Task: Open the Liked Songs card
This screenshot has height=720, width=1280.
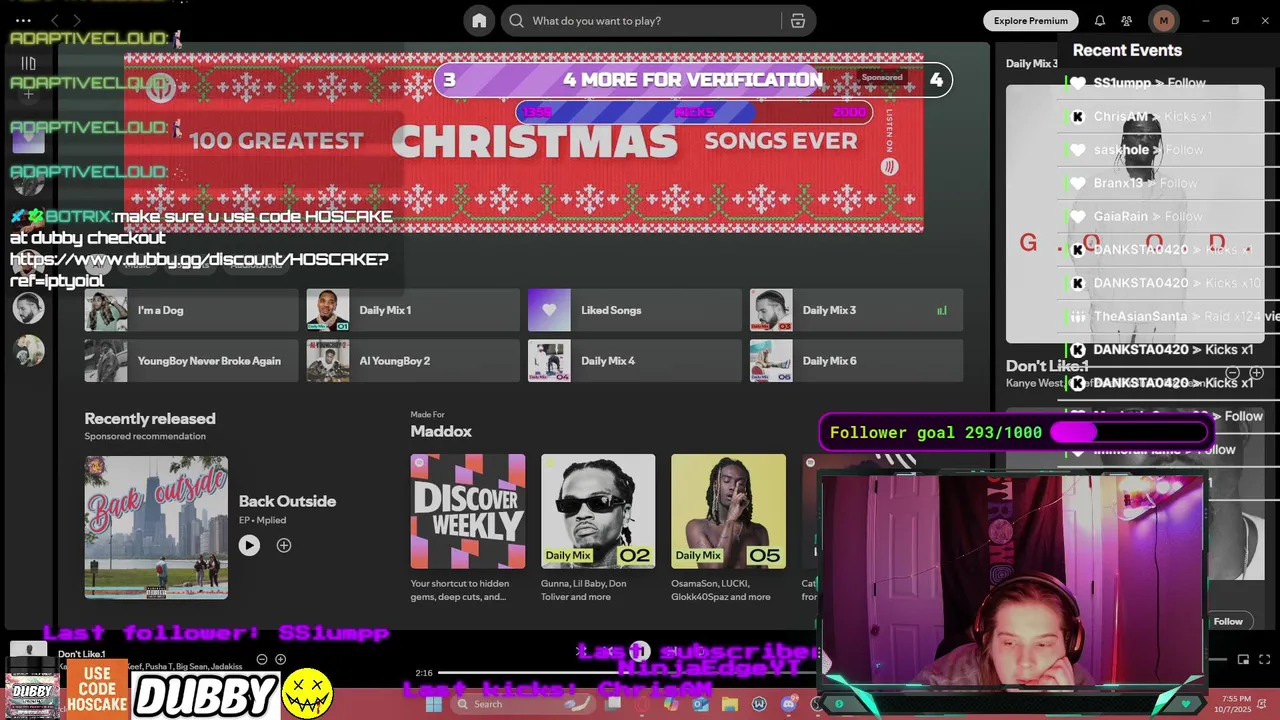Action: tap(635, 310)
